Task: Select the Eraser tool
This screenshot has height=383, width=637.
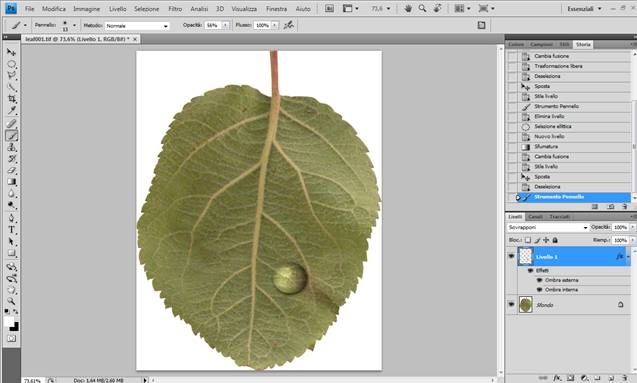Action: [11, 170]
